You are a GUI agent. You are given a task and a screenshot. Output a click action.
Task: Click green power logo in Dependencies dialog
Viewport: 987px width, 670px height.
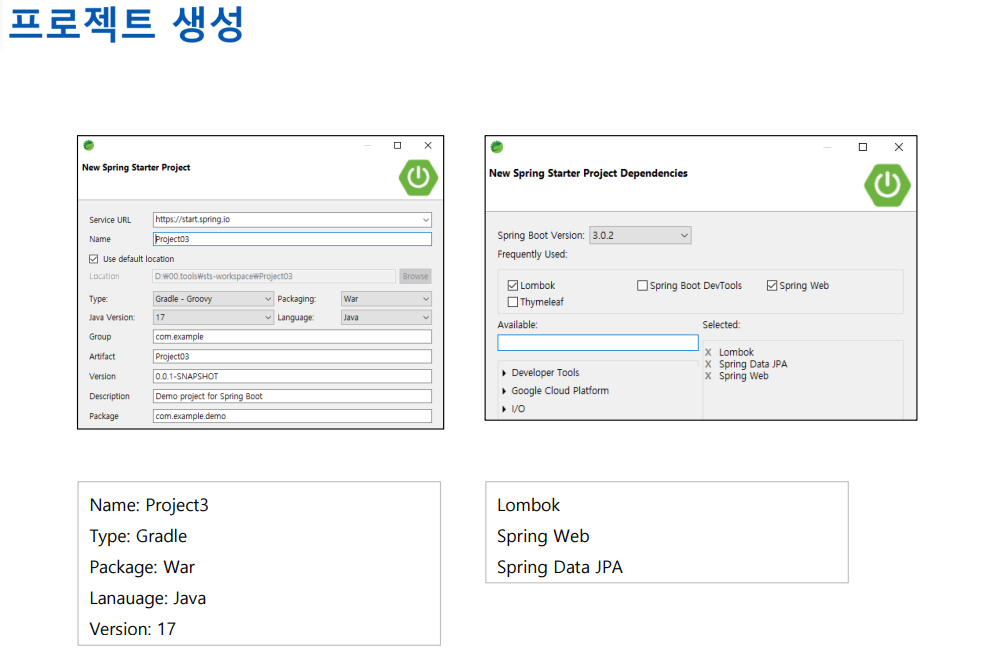[887, 185]
